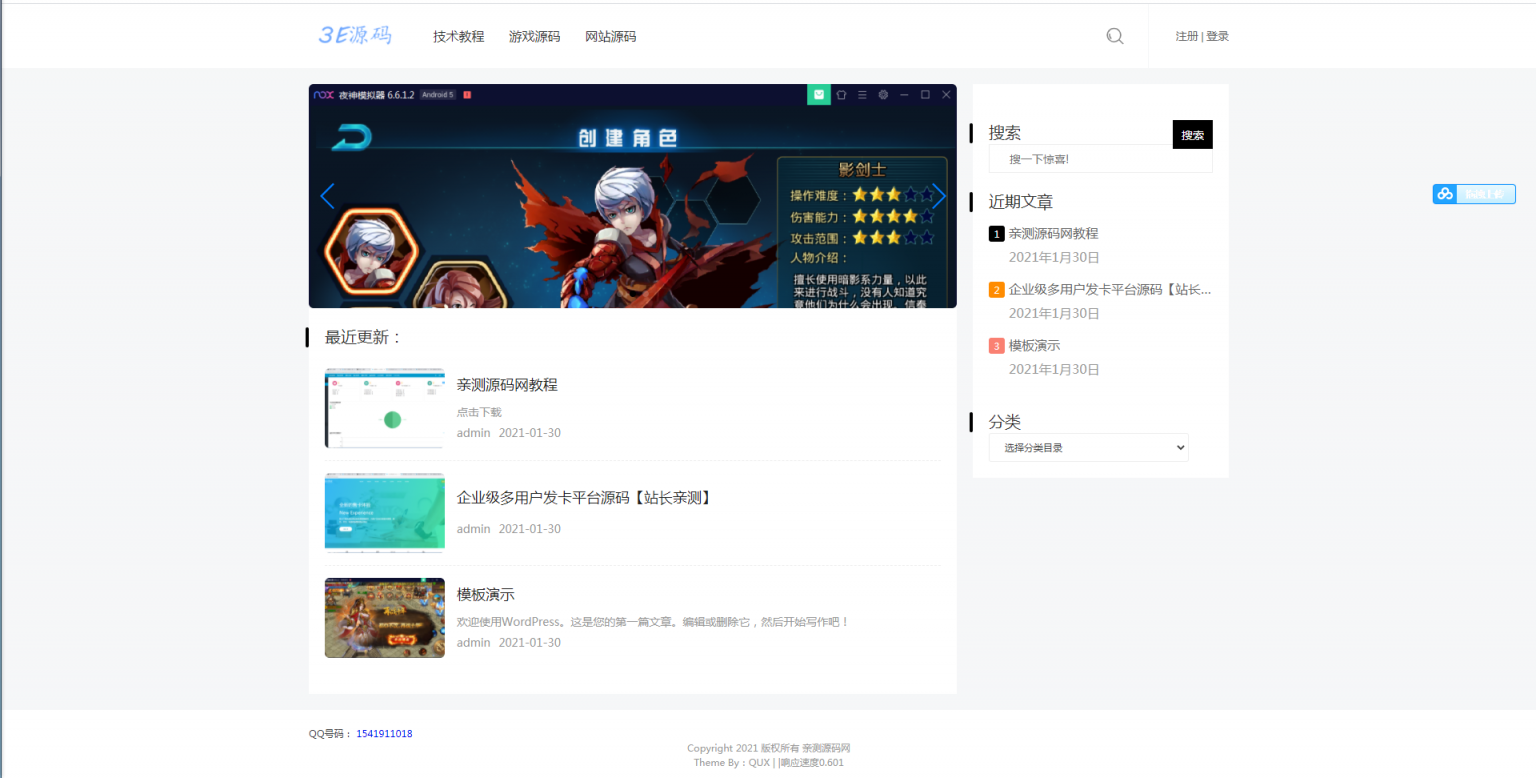Open sidebar article 企业级多用户发卡平台源码
The height and width of the screenshot is (778, 1536).
coord(1110,289)
